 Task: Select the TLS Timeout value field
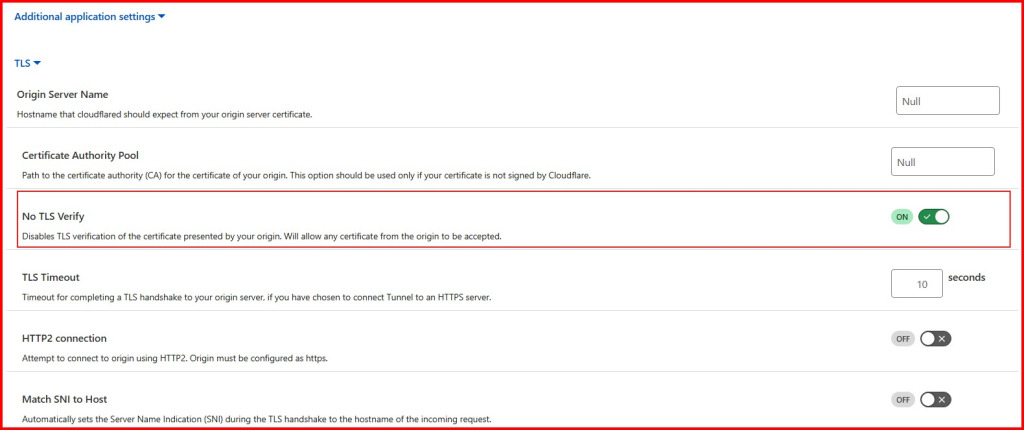[x=916, y=284]
